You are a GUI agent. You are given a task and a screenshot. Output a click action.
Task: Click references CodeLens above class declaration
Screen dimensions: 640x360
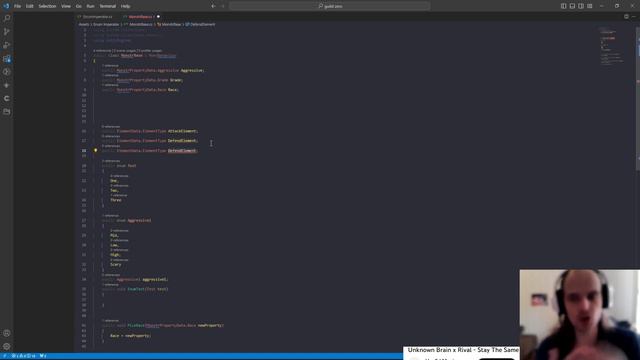[128, 51]
